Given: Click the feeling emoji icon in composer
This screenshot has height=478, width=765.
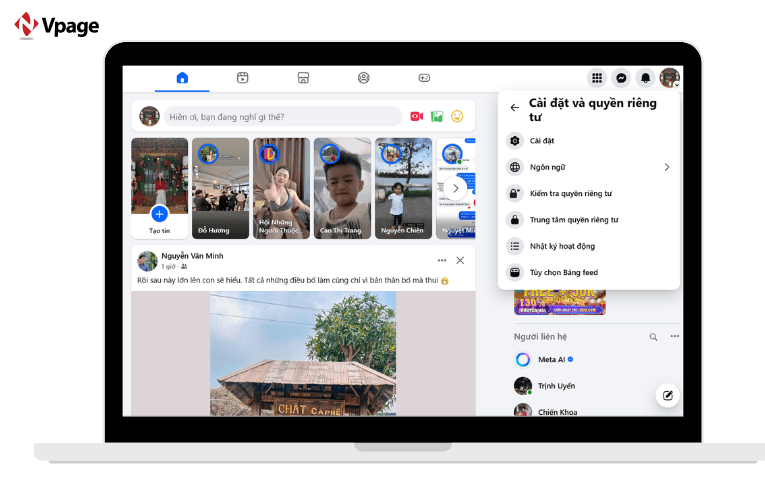Looking at the screenshot, I should [x=457, y=116].
